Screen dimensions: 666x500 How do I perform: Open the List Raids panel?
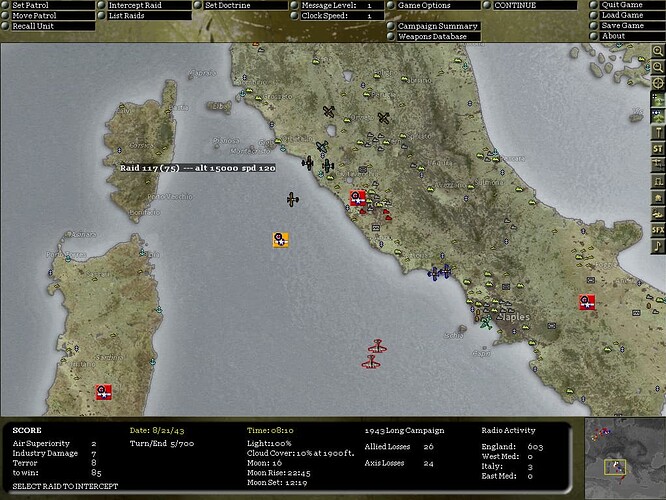coord(127,16)
